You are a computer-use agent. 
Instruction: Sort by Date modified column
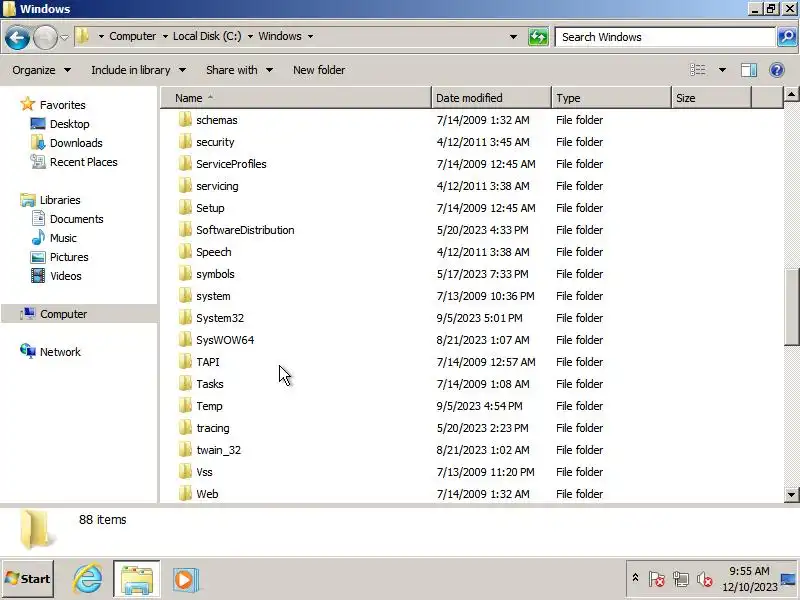(x=491, y=97)
